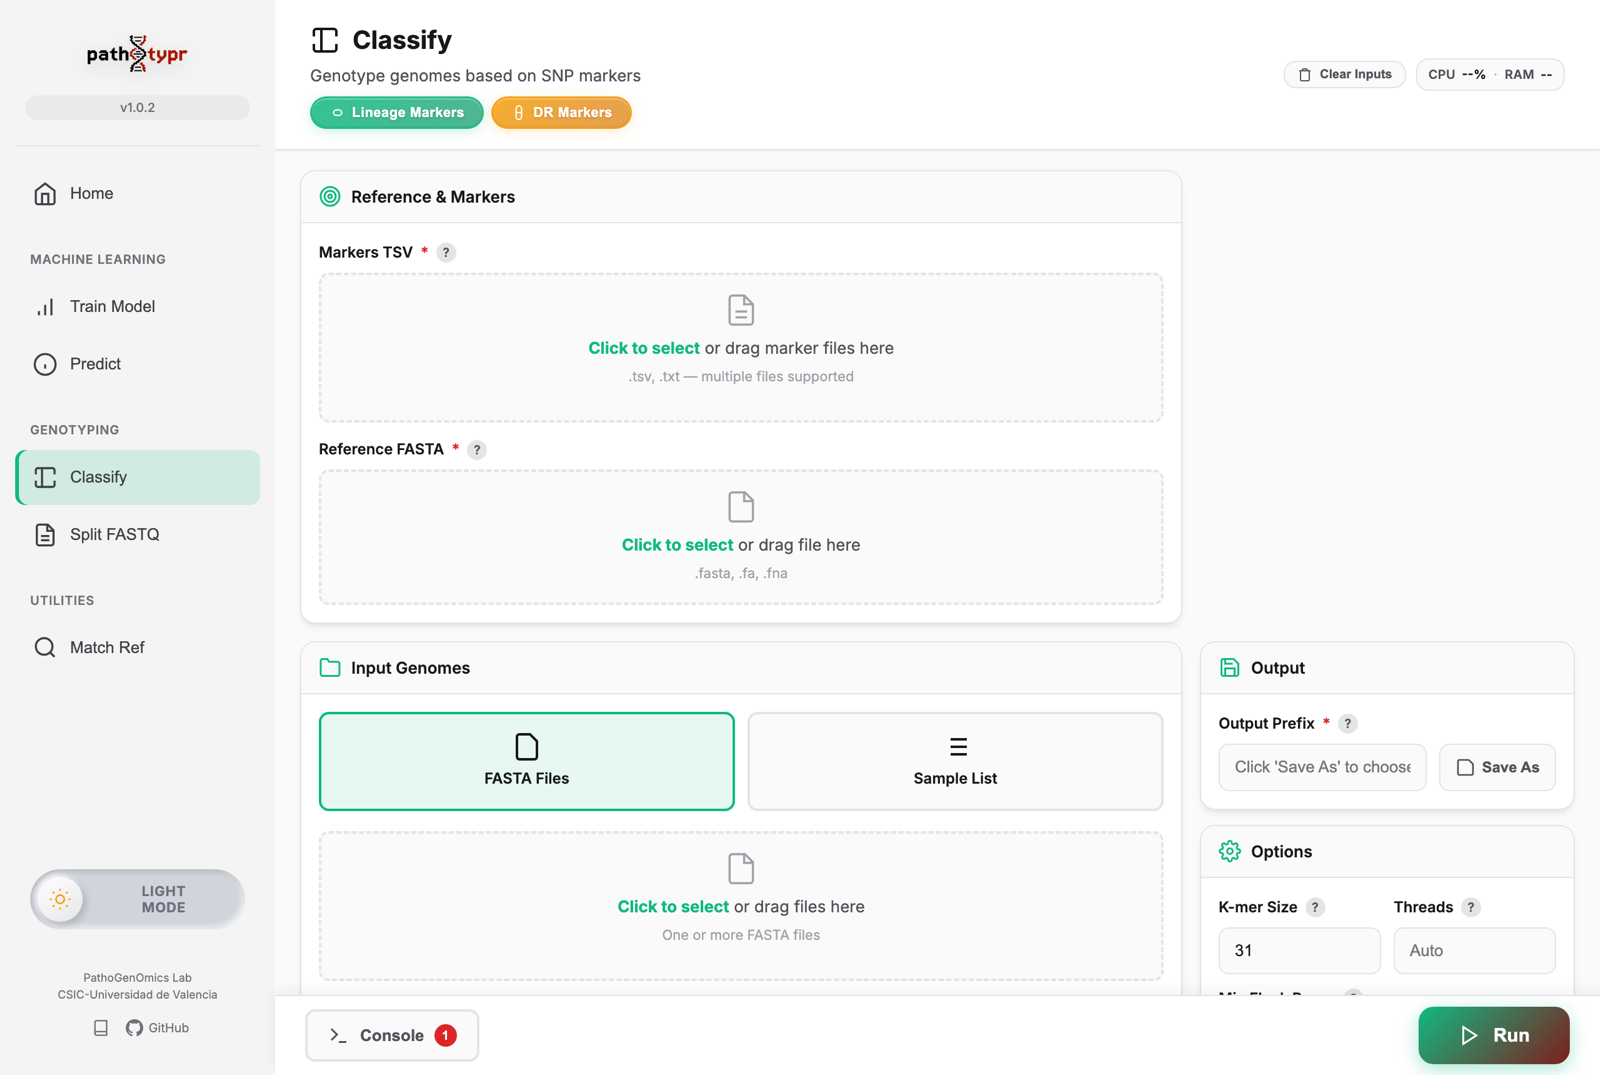Click the Predict circle icon
Viewport: 1600px width, 1075px height.
pyautogui.click(x=45, y=364)
